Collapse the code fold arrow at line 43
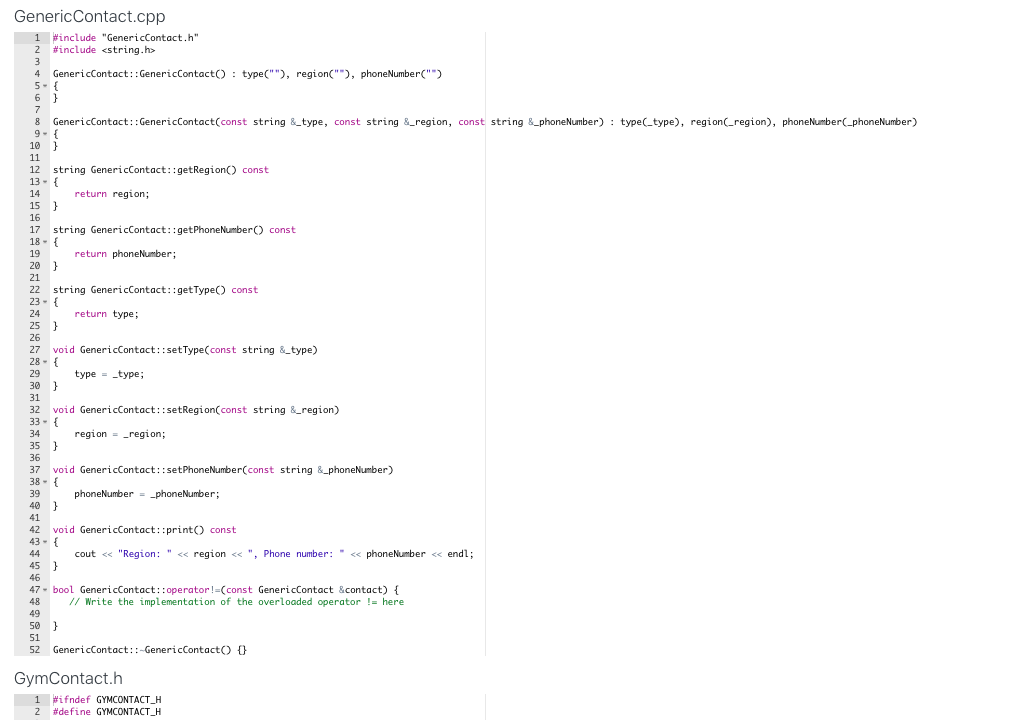This screenshot has height=720, width=1018. 45,541
